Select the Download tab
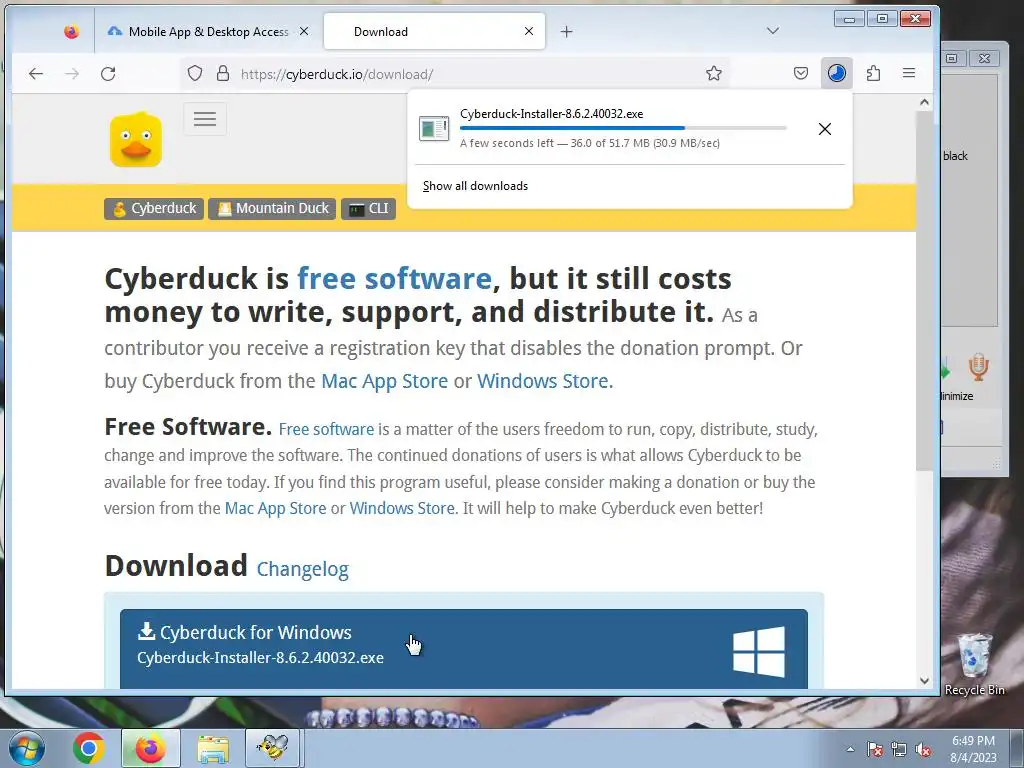 tap(434, 31)
